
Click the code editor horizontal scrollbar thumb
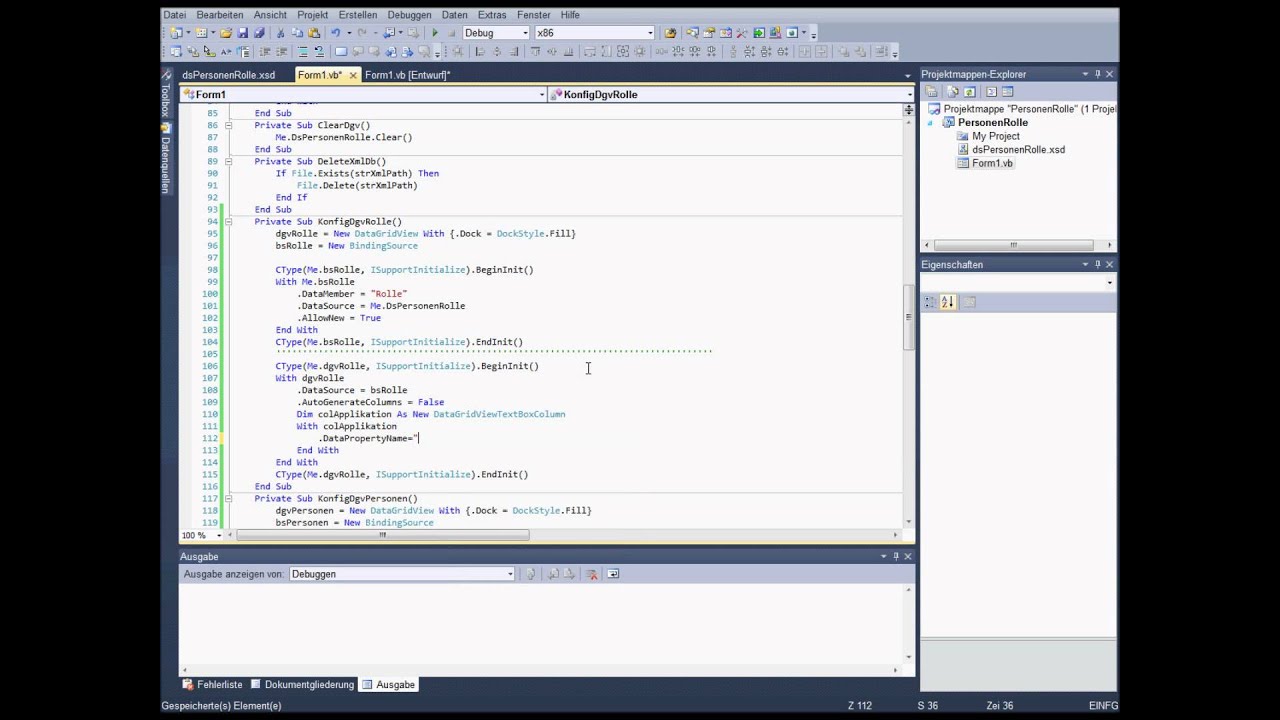(383, 535)
